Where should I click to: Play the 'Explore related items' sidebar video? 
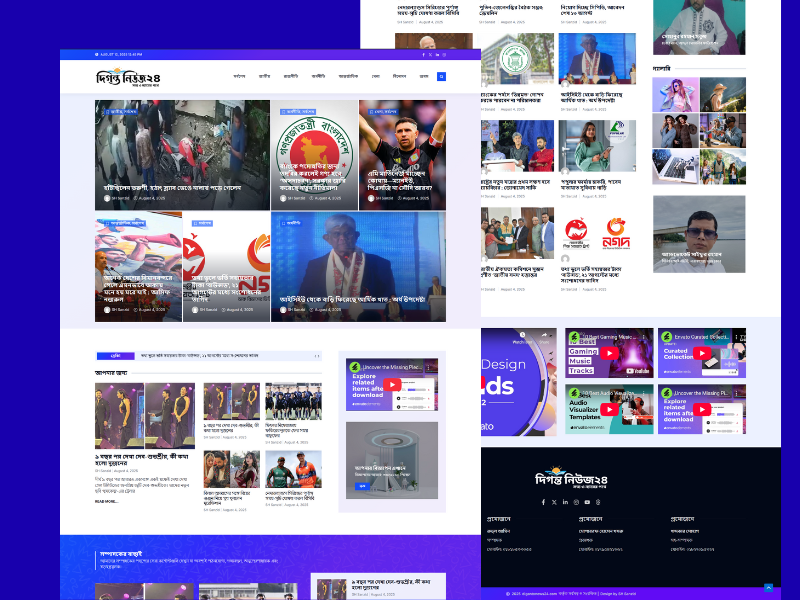click(x=392, y=384)
